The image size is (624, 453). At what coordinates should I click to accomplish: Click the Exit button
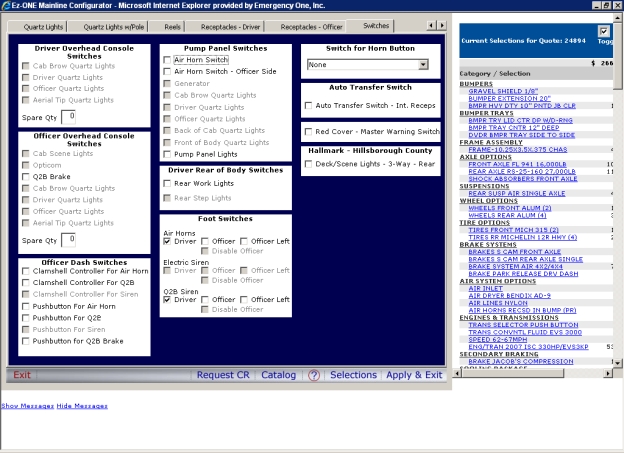[x=22, y=375]
